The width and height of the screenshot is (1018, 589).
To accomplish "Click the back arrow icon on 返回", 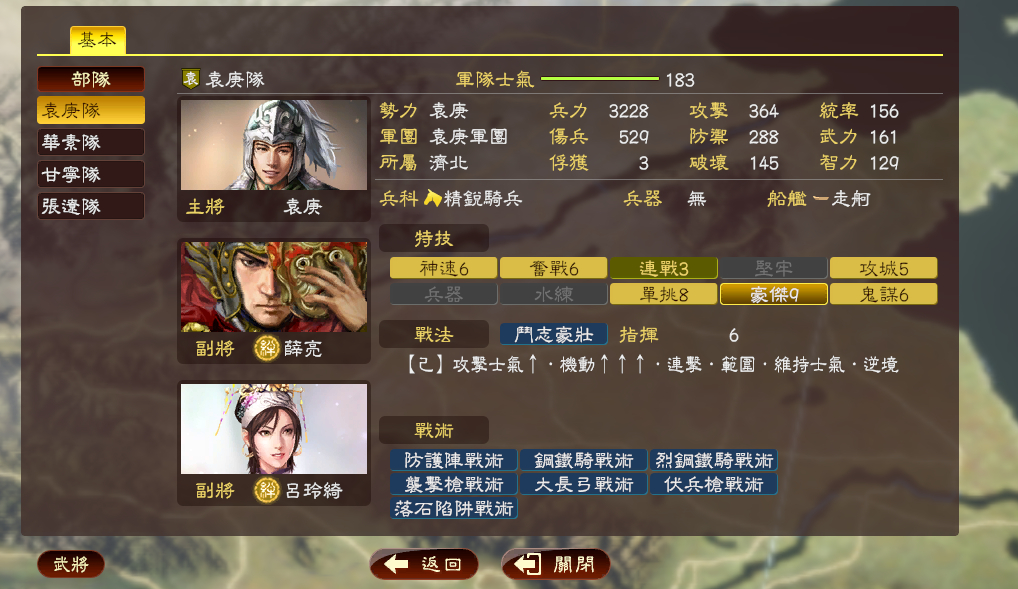I will 396,564.
